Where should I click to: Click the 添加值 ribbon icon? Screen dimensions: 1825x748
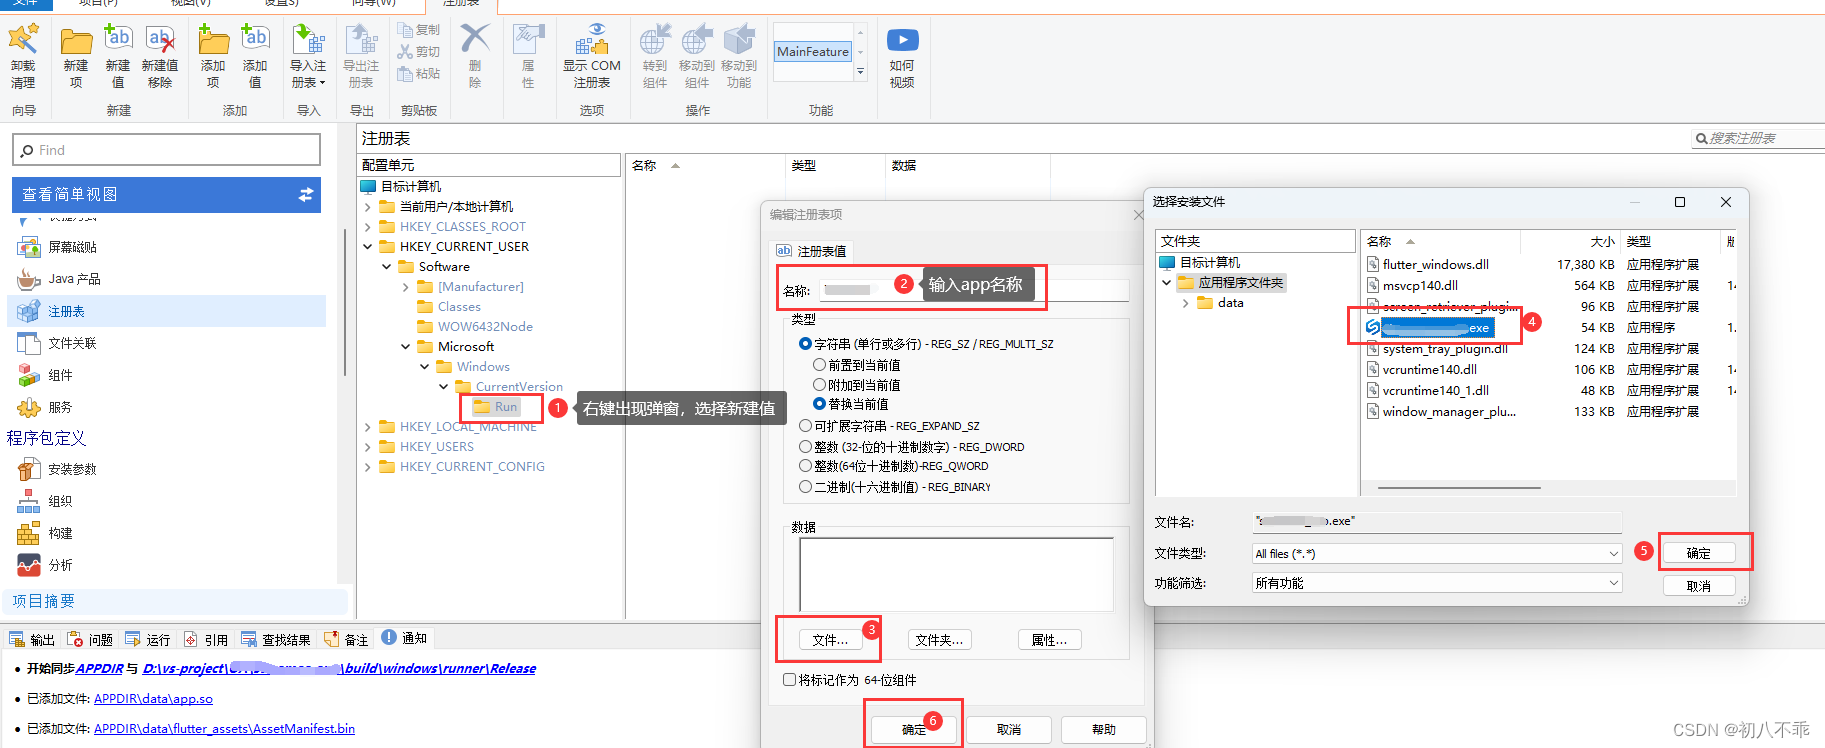point(255,40)
